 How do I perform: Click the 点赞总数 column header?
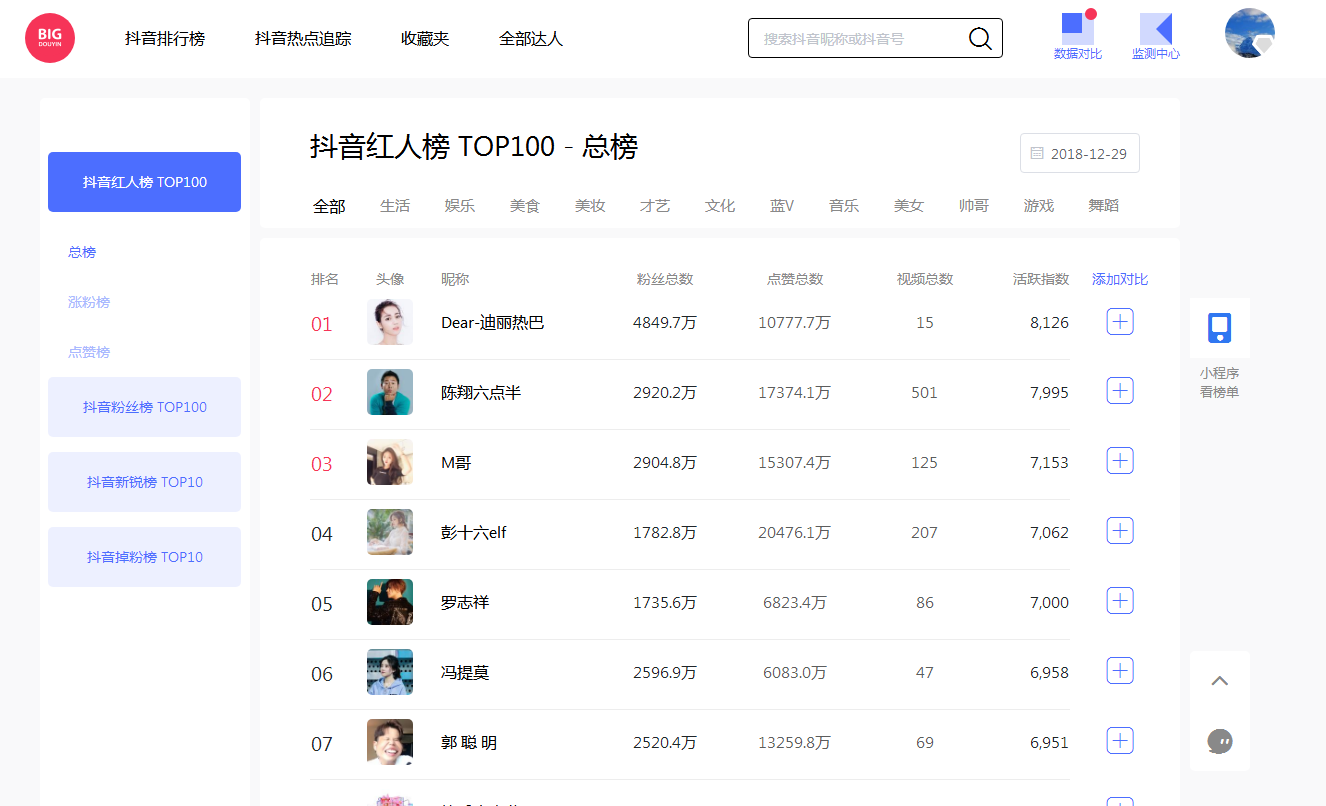pos(795,279)
